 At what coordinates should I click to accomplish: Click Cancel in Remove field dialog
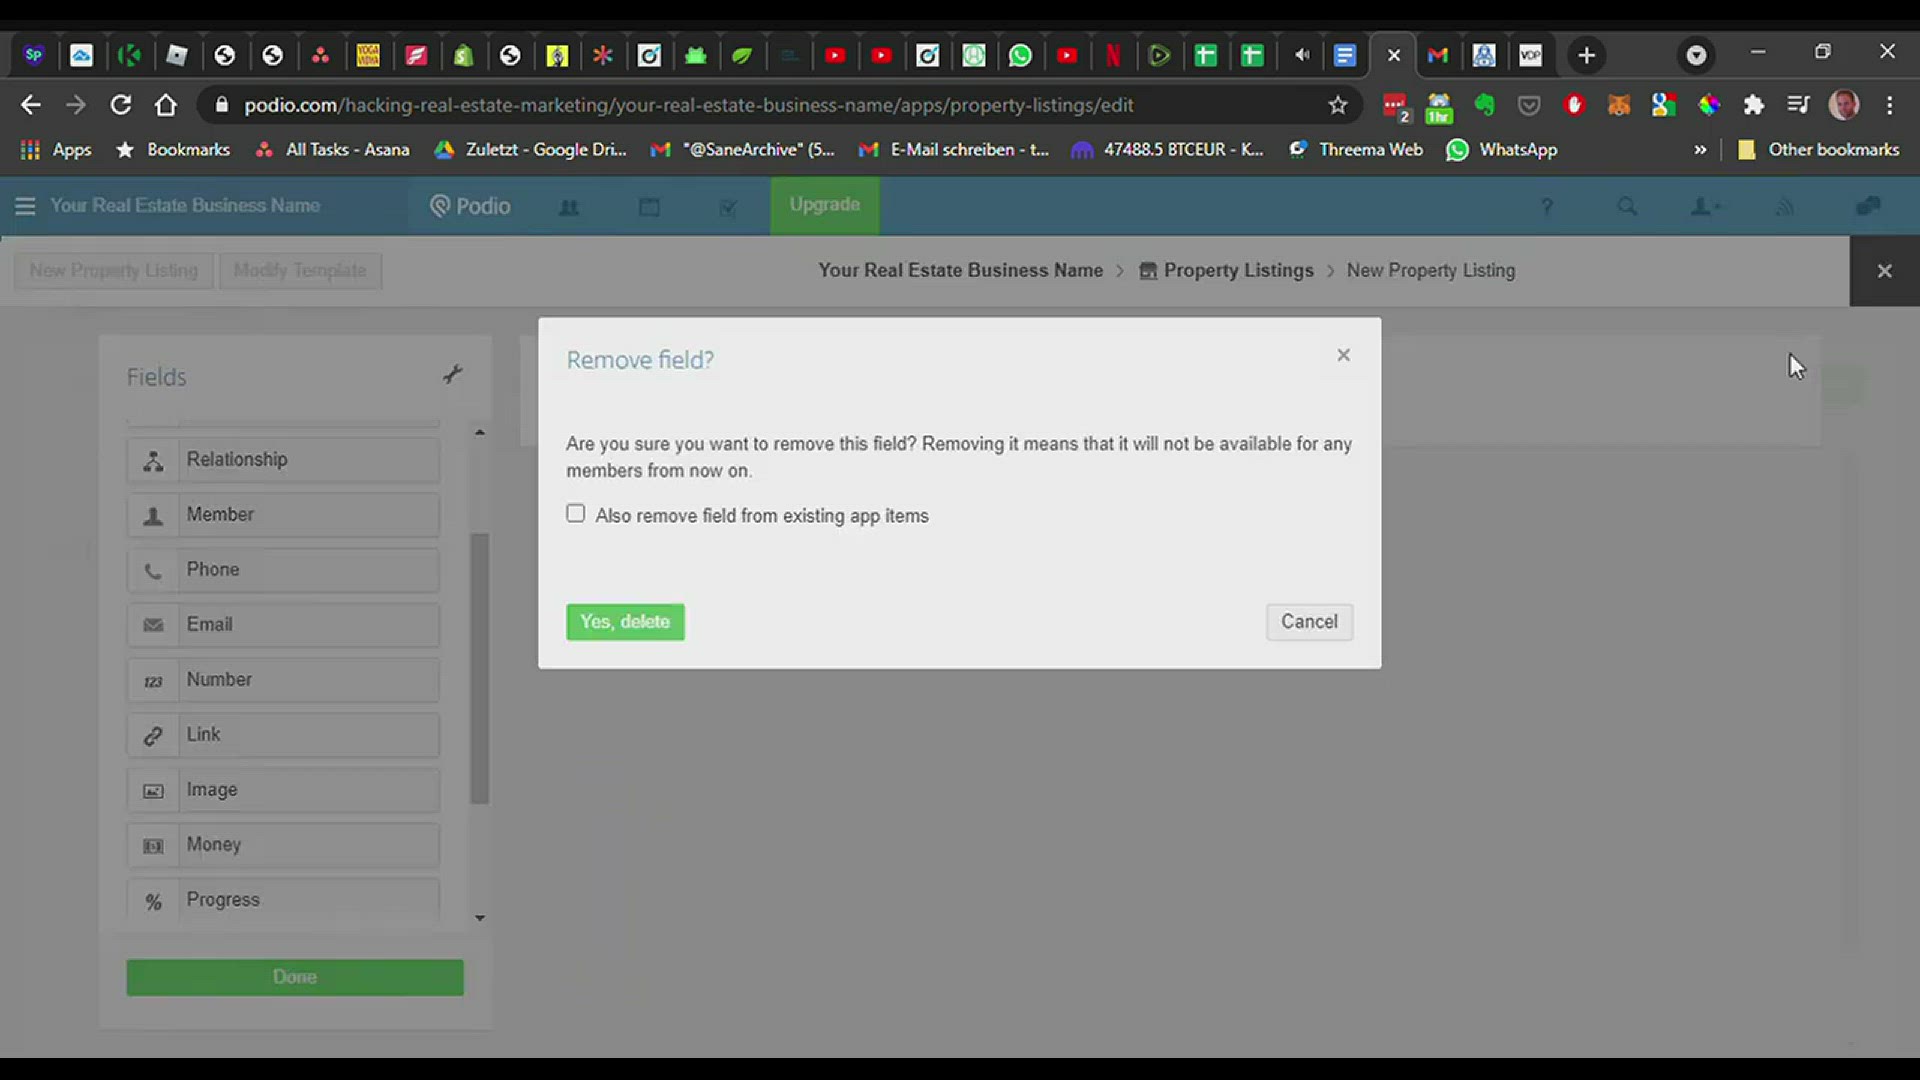[1309, 622]
